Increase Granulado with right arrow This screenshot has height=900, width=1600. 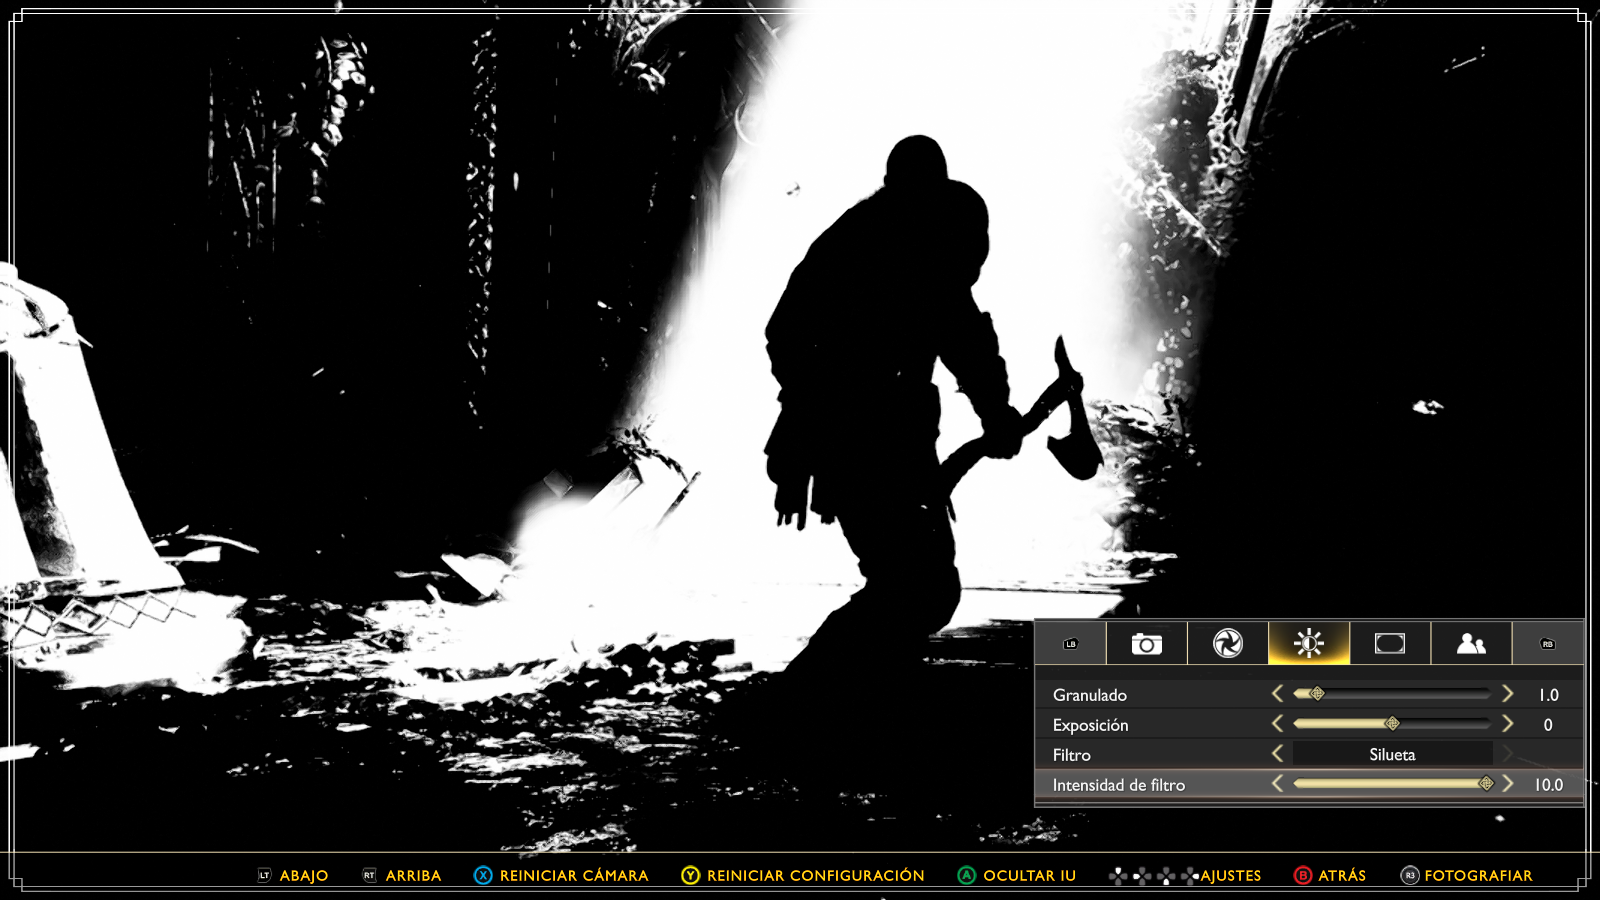pyautogui.click(x=1507, y=694)
